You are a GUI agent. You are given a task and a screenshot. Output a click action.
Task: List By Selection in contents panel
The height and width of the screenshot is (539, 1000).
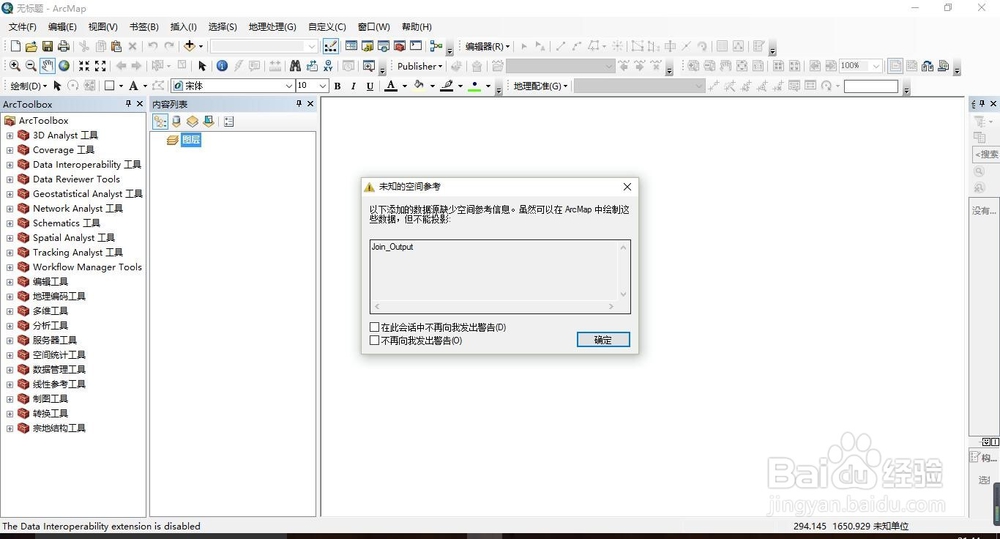click(x=209, y=121)
